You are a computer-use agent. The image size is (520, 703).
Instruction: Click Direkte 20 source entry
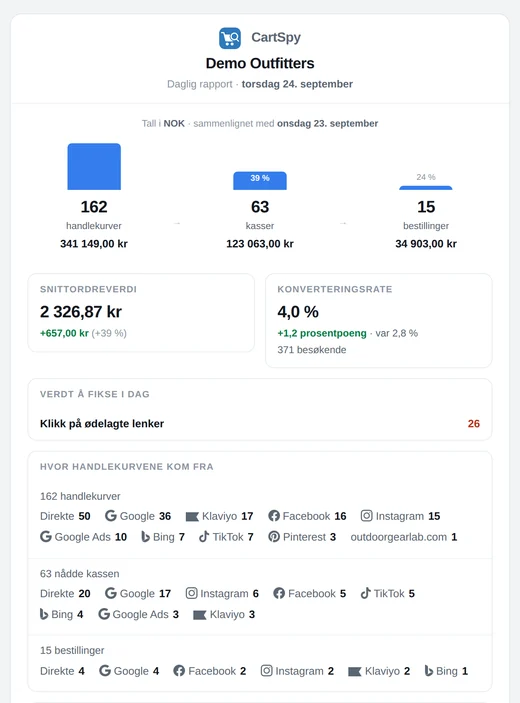65,594
